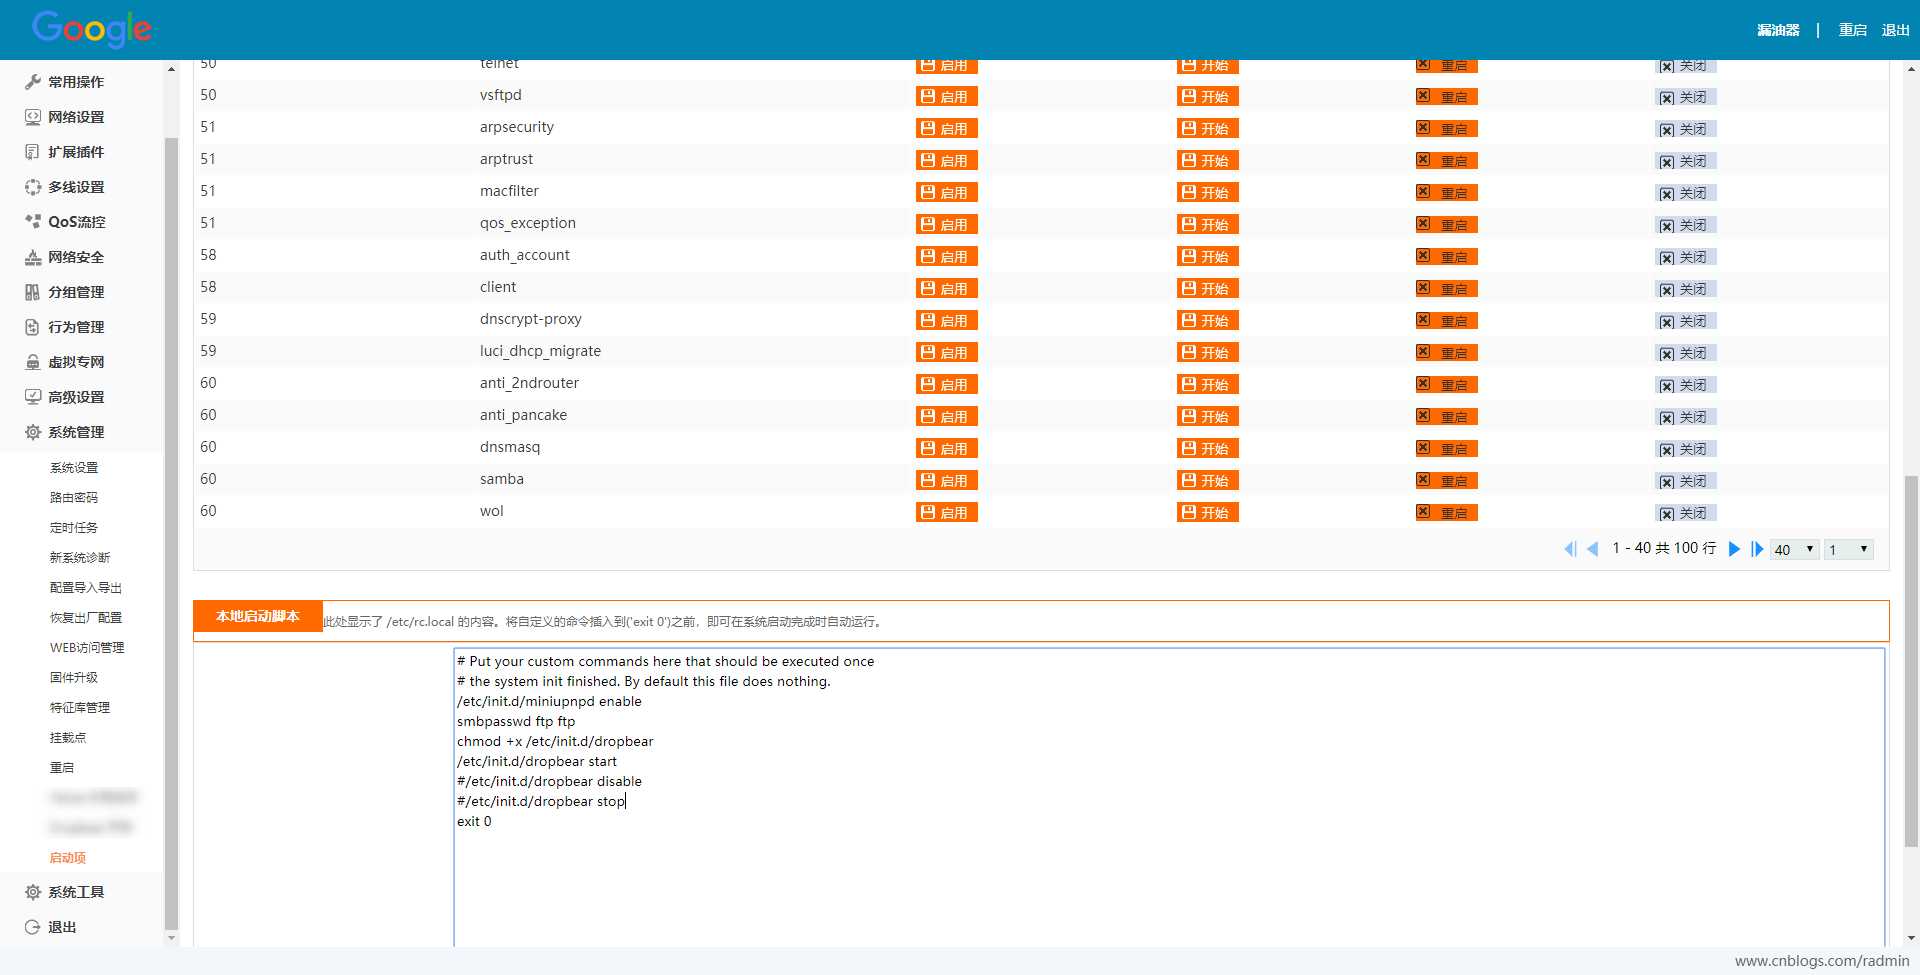The height and width of the screenshot is (975, 1920).
Task: Go to last page of table
Action: [1757, 549]
